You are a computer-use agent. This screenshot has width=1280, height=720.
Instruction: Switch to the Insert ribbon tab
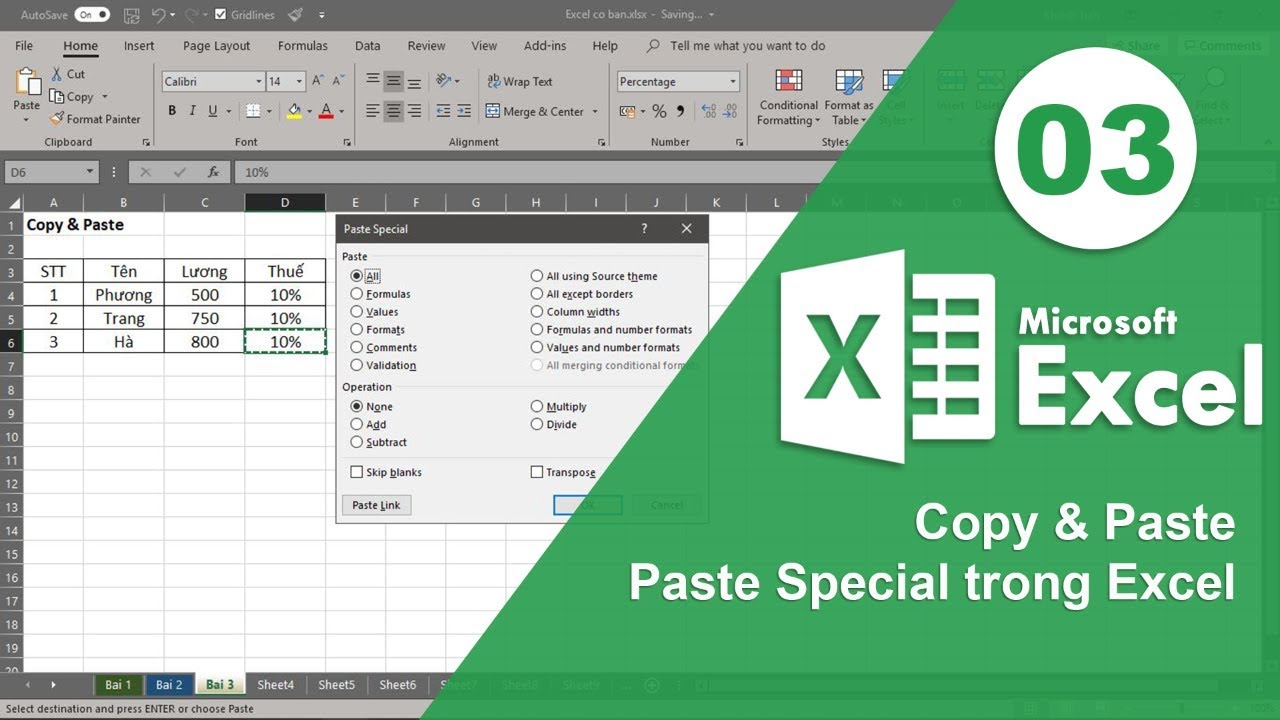139,46
